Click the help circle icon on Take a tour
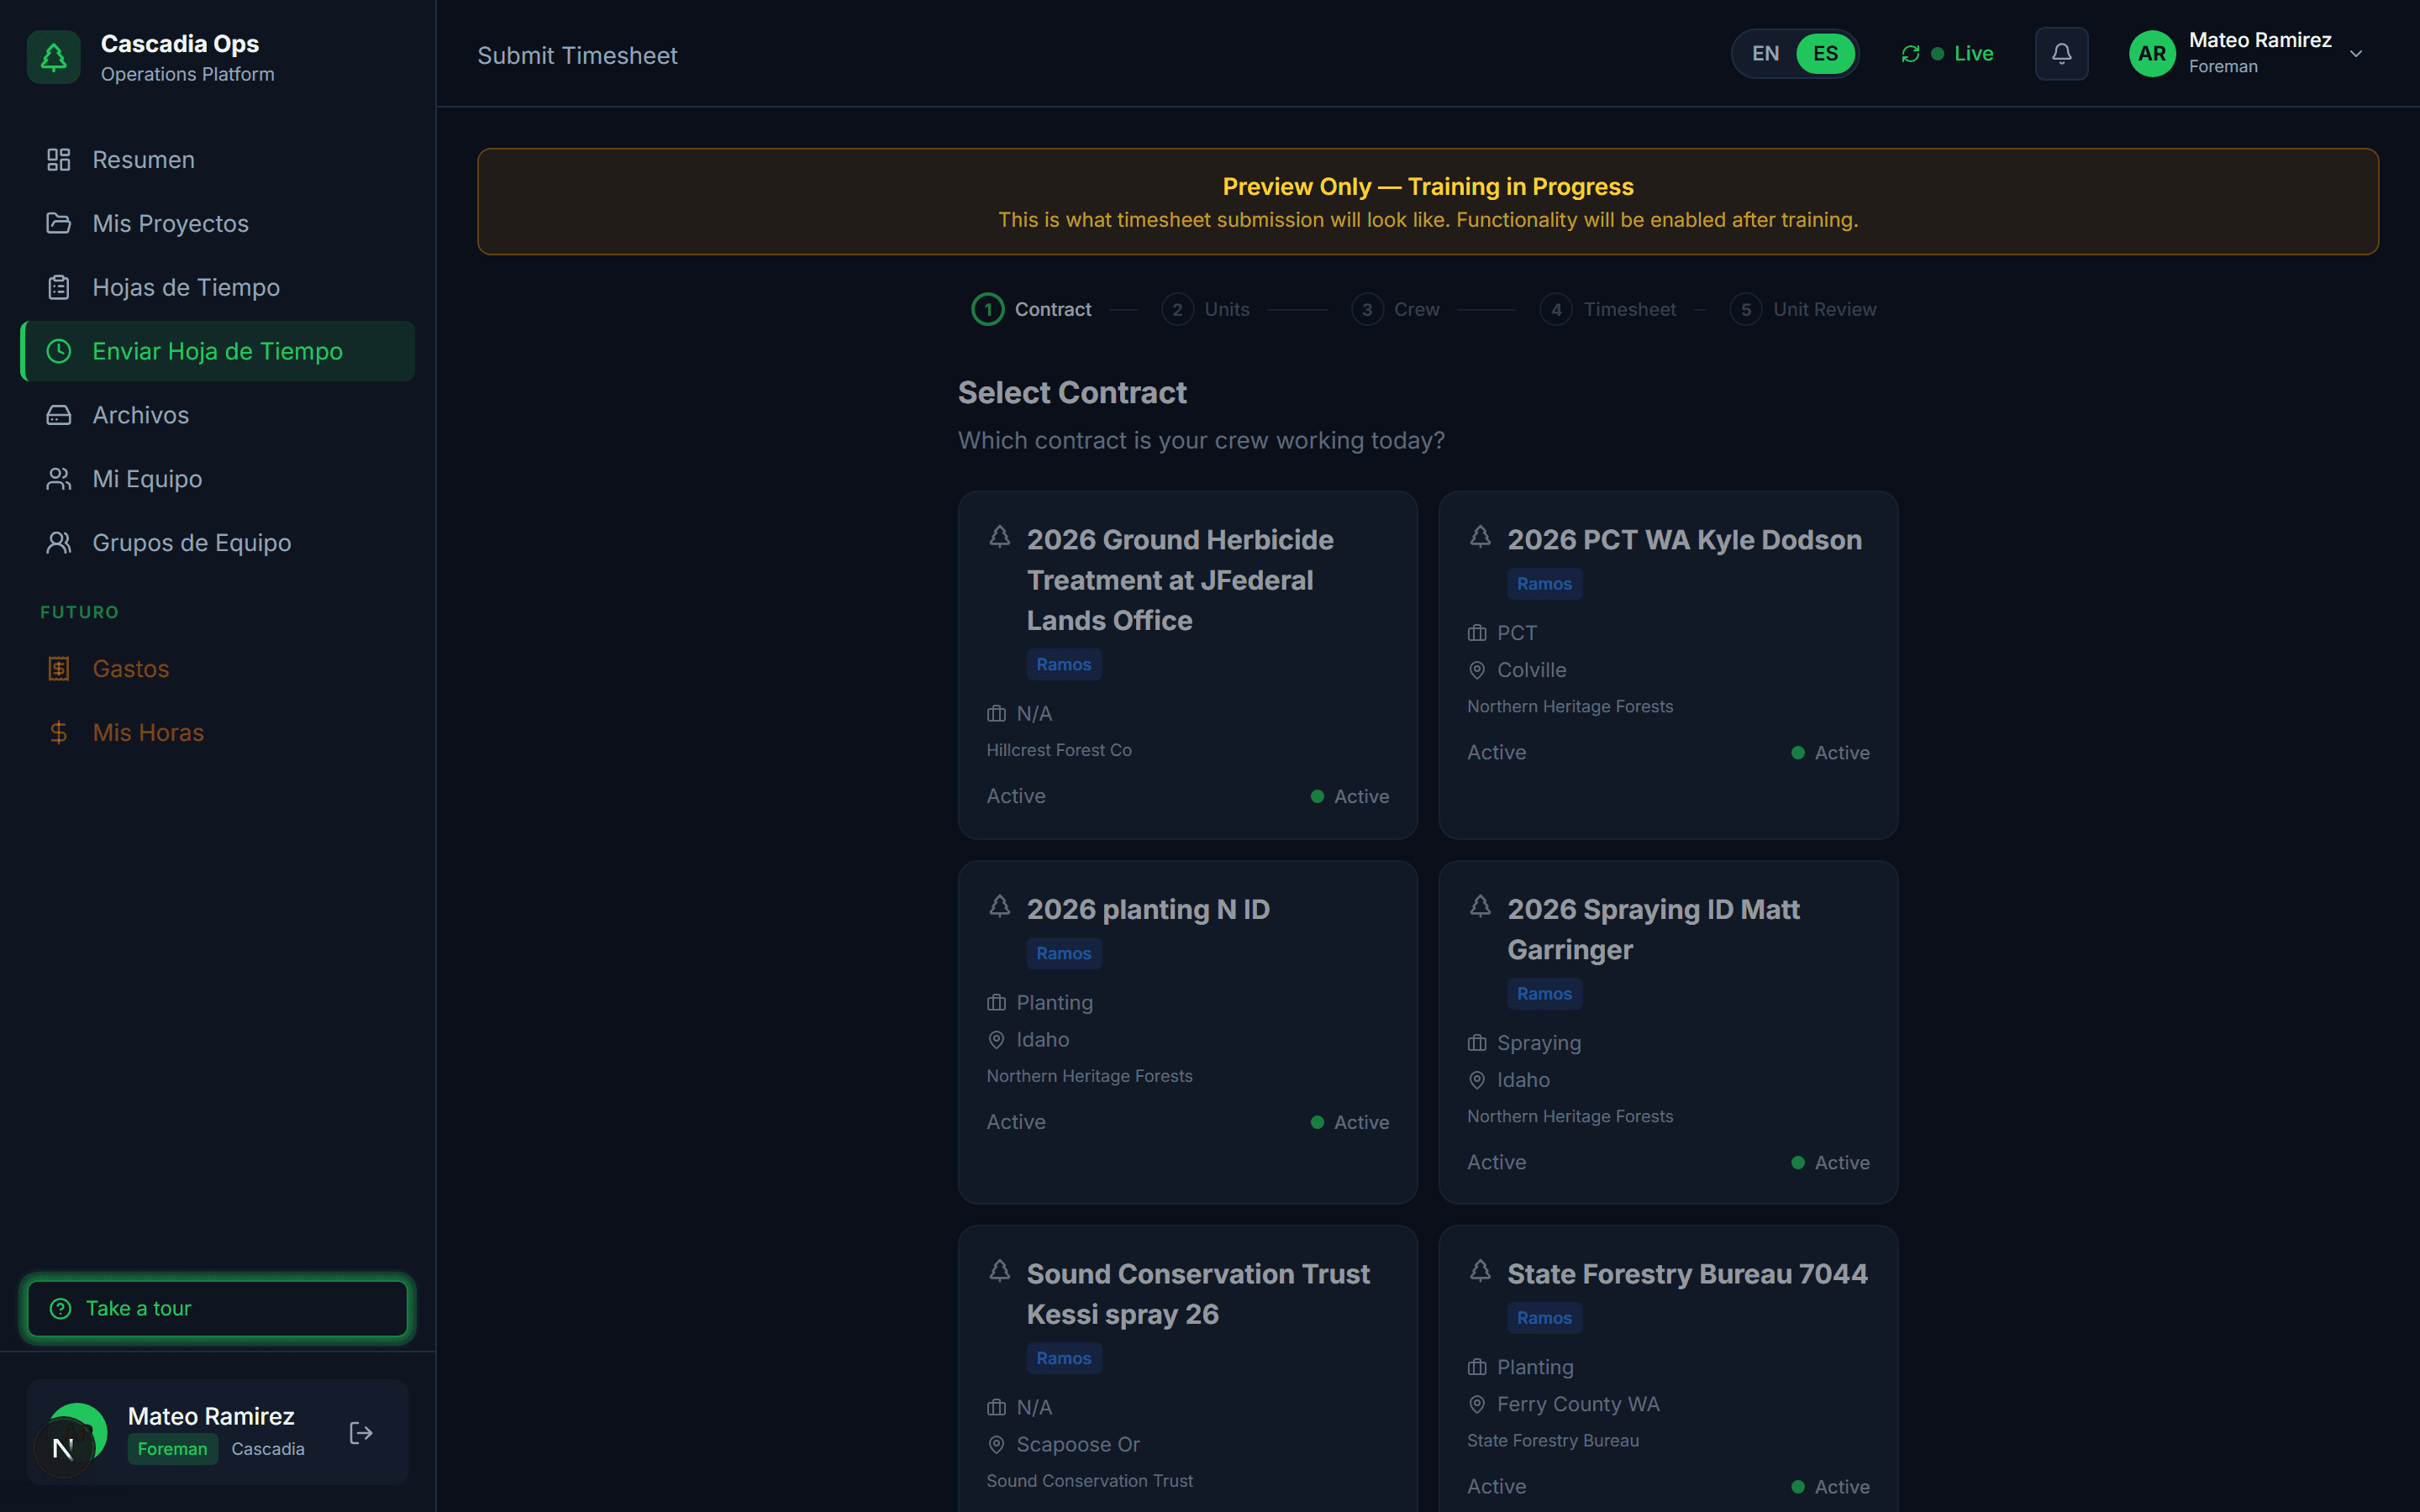The height and width of the screenshot is (1512, 2420). (61, 1309)
